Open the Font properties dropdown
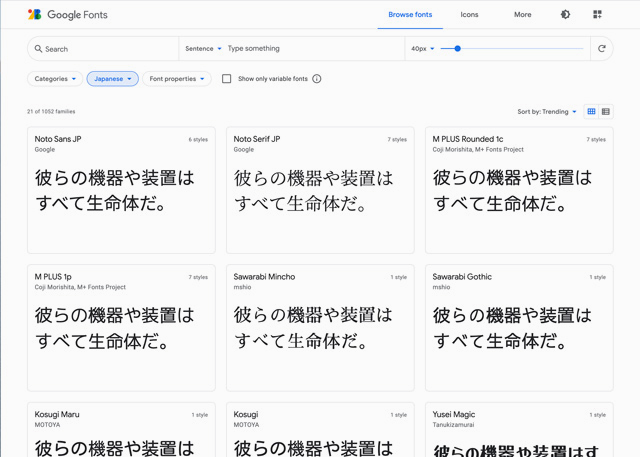640x457 pixels. coord(177,79)
